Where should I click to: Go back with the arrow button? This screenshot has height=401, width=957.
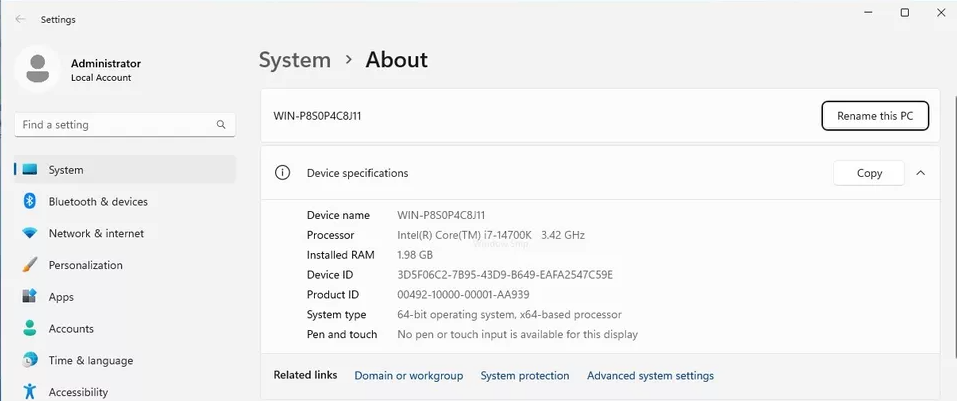pyautogui.click(x=20, y=20)
